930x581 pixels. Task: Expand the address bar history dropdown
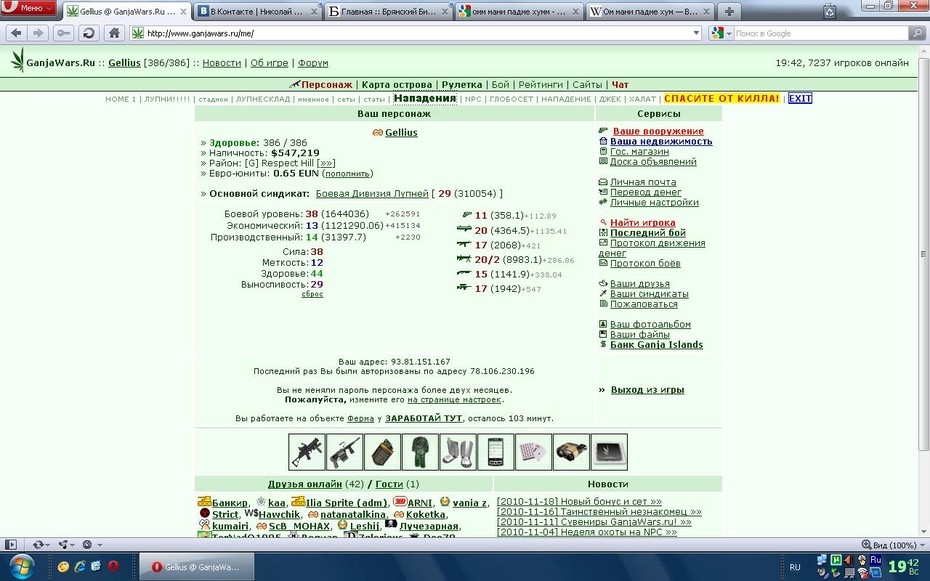[697, 33]
